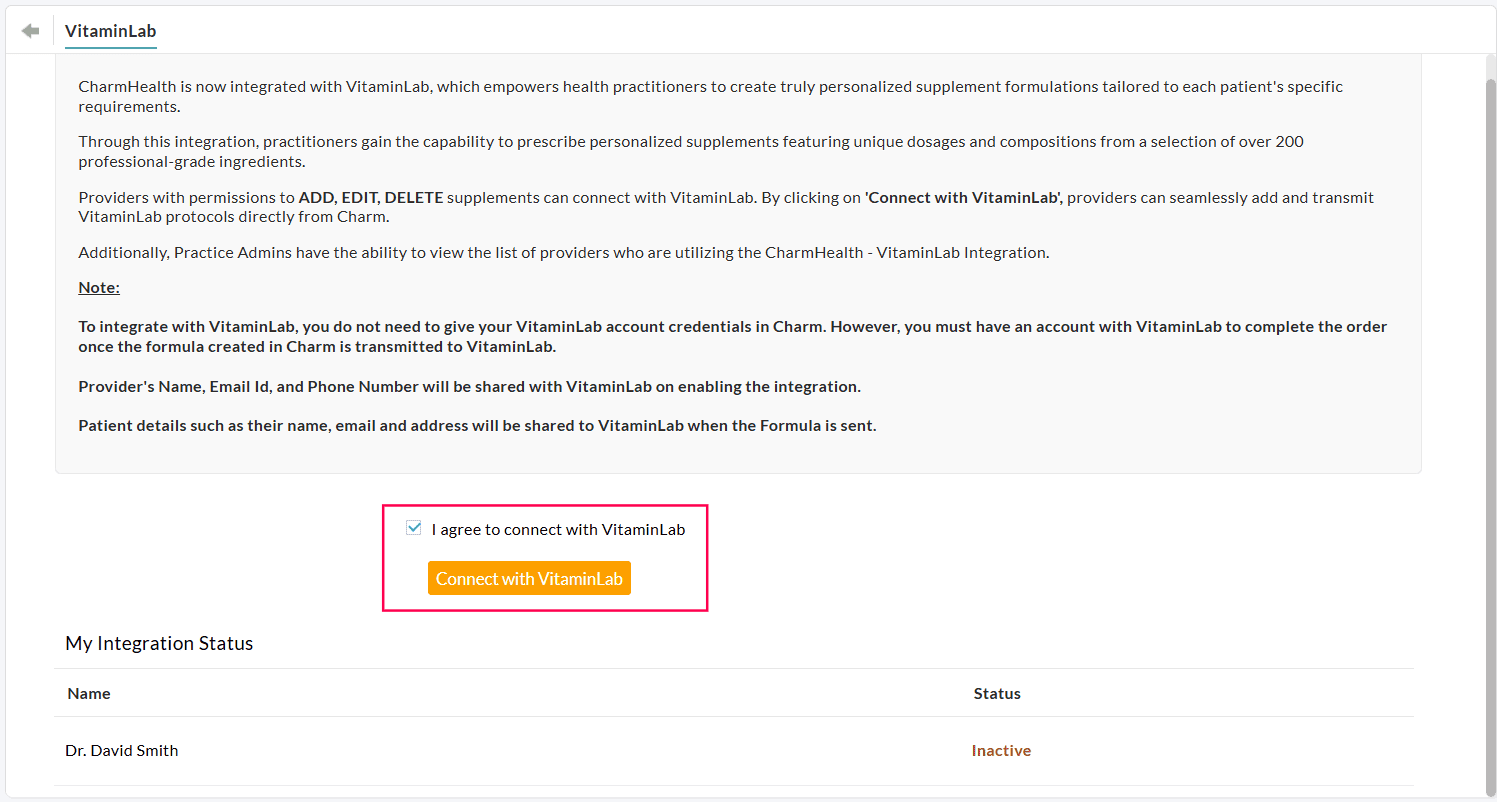
Task: Click the 'I agree to connect with VitaminLab' label
Action: [558, 529]
